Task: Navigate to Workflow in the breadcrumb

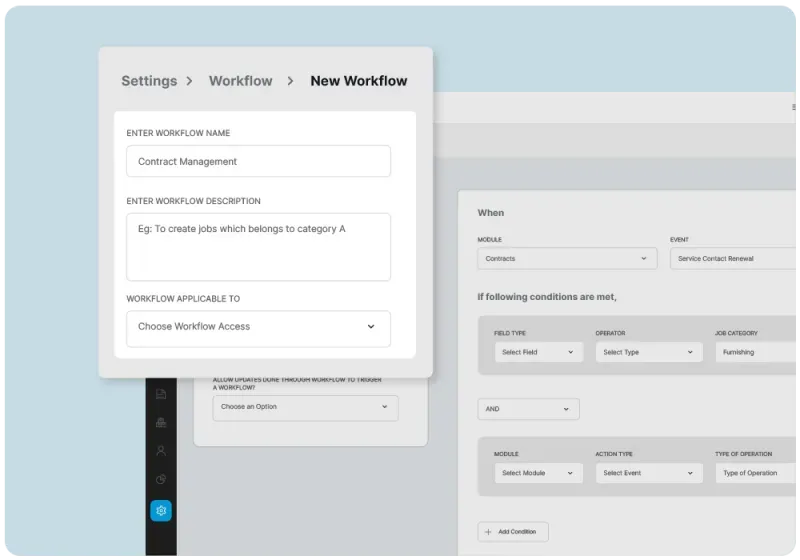Action: 240,81
